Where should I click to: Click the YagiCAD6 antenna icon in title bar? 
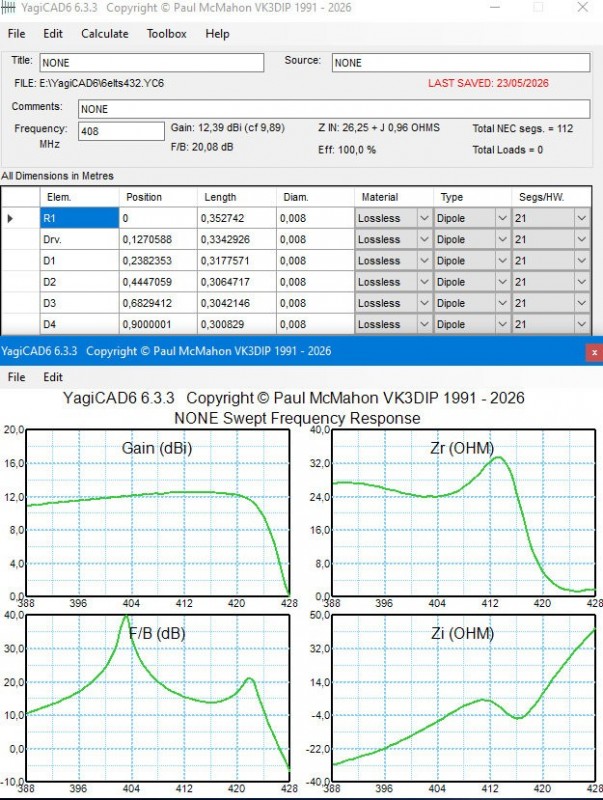(x=8, y=8)
